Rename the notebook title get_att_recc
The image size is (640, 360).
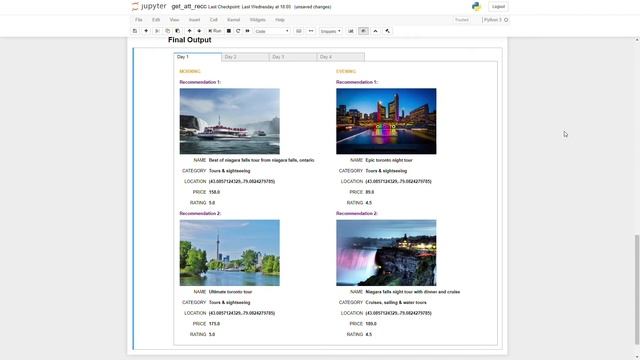189,7
